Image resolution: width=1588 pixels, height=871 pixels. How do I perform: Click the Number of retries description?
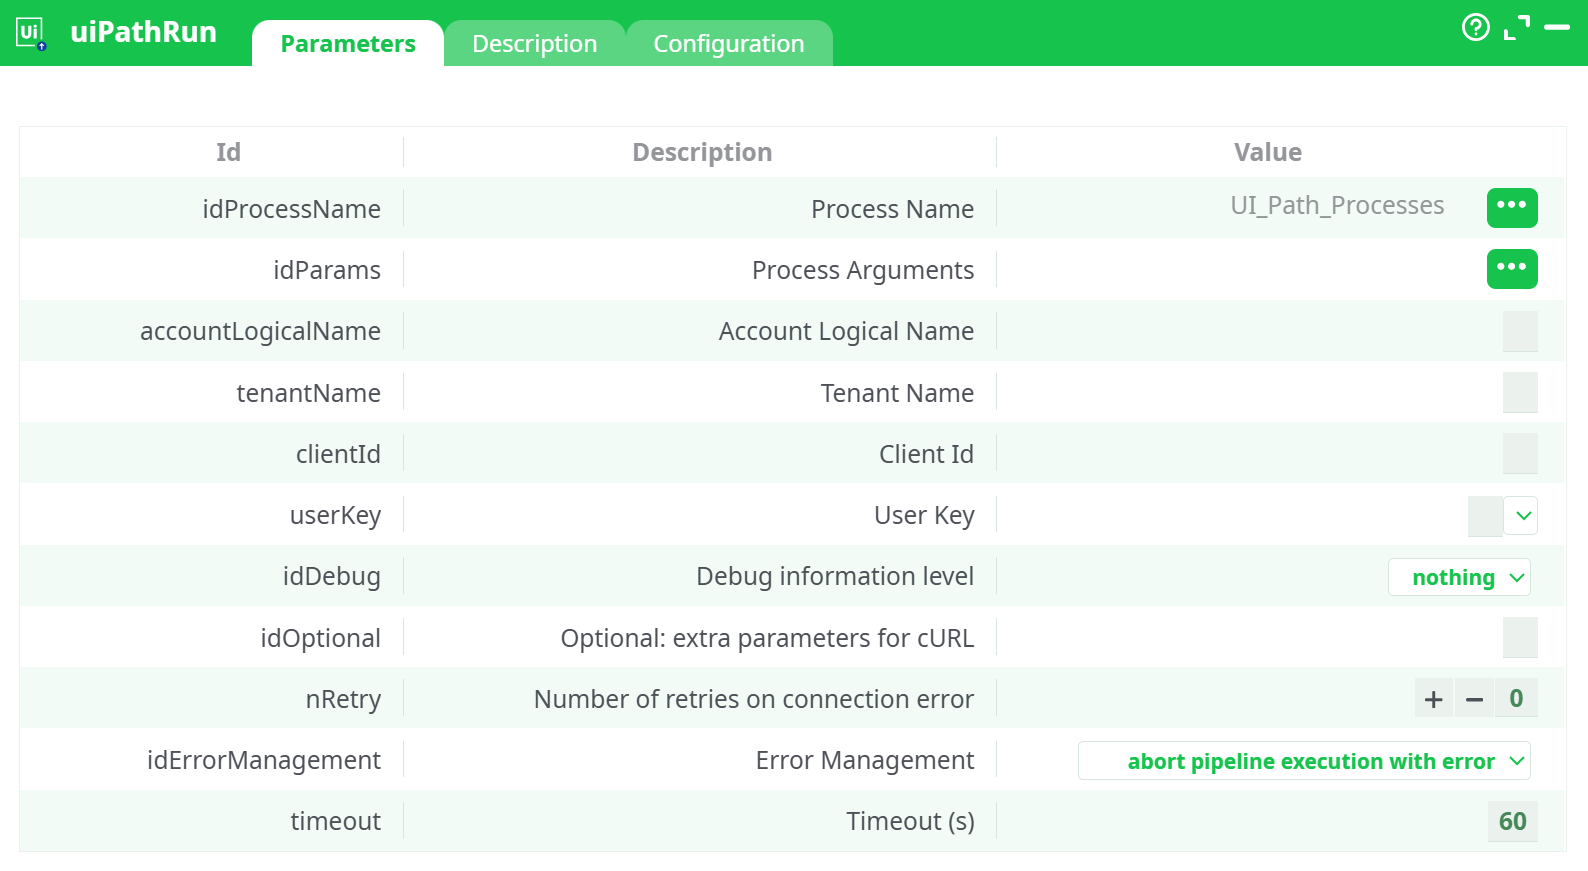click(x=754, y=699)
